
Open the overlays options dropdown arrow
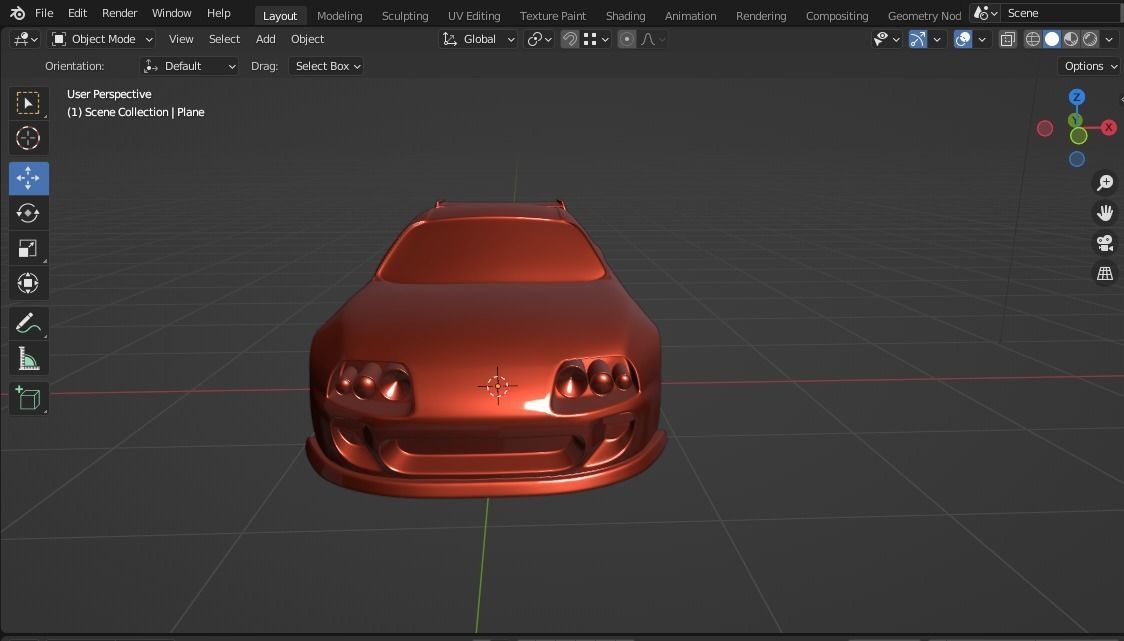coord(982,39)
